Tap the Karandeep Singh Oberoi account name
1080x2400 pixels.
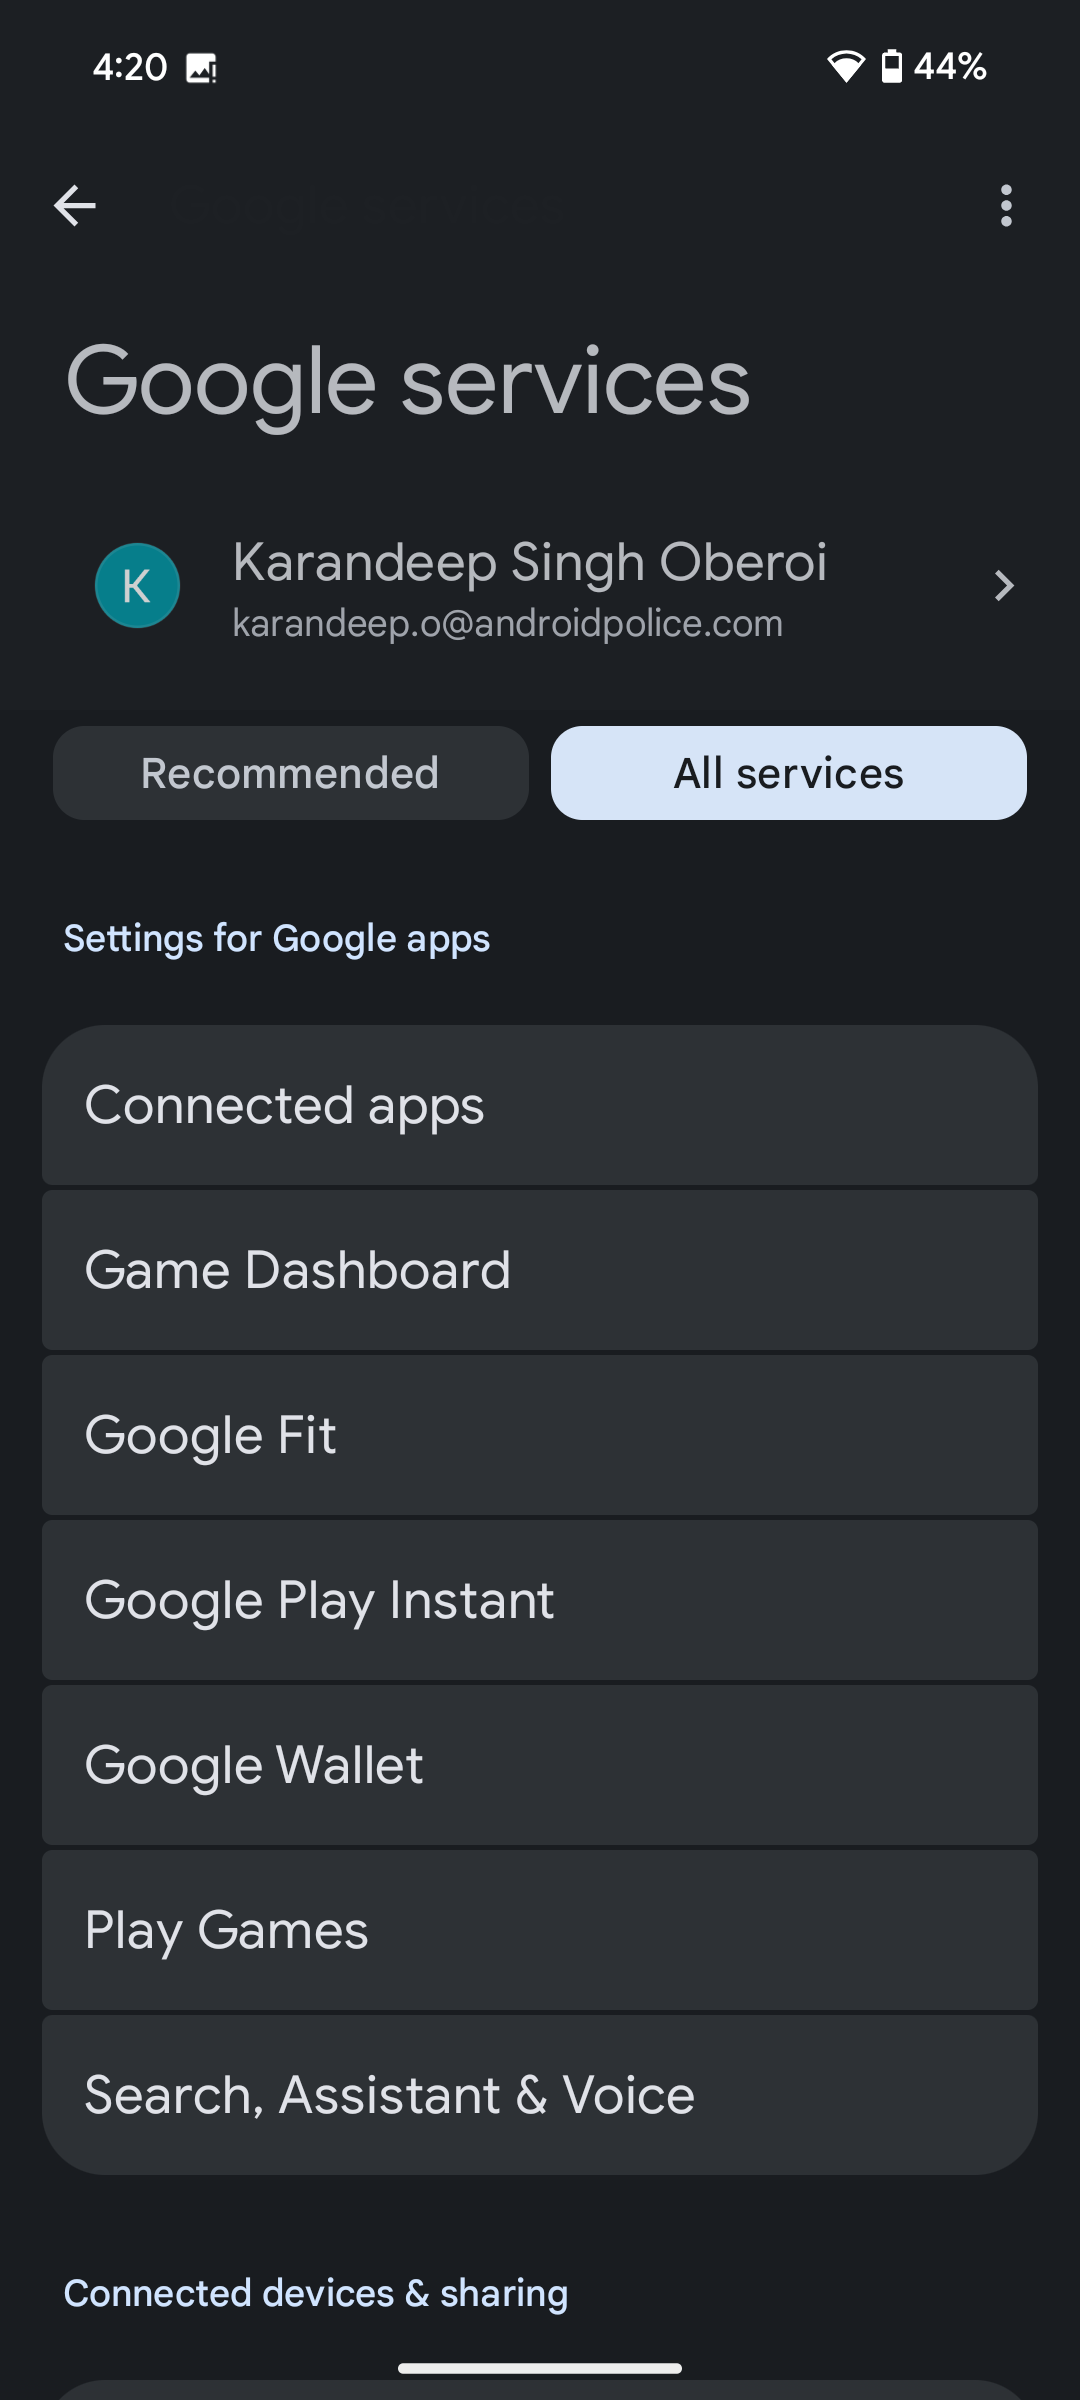pos(529,562)
